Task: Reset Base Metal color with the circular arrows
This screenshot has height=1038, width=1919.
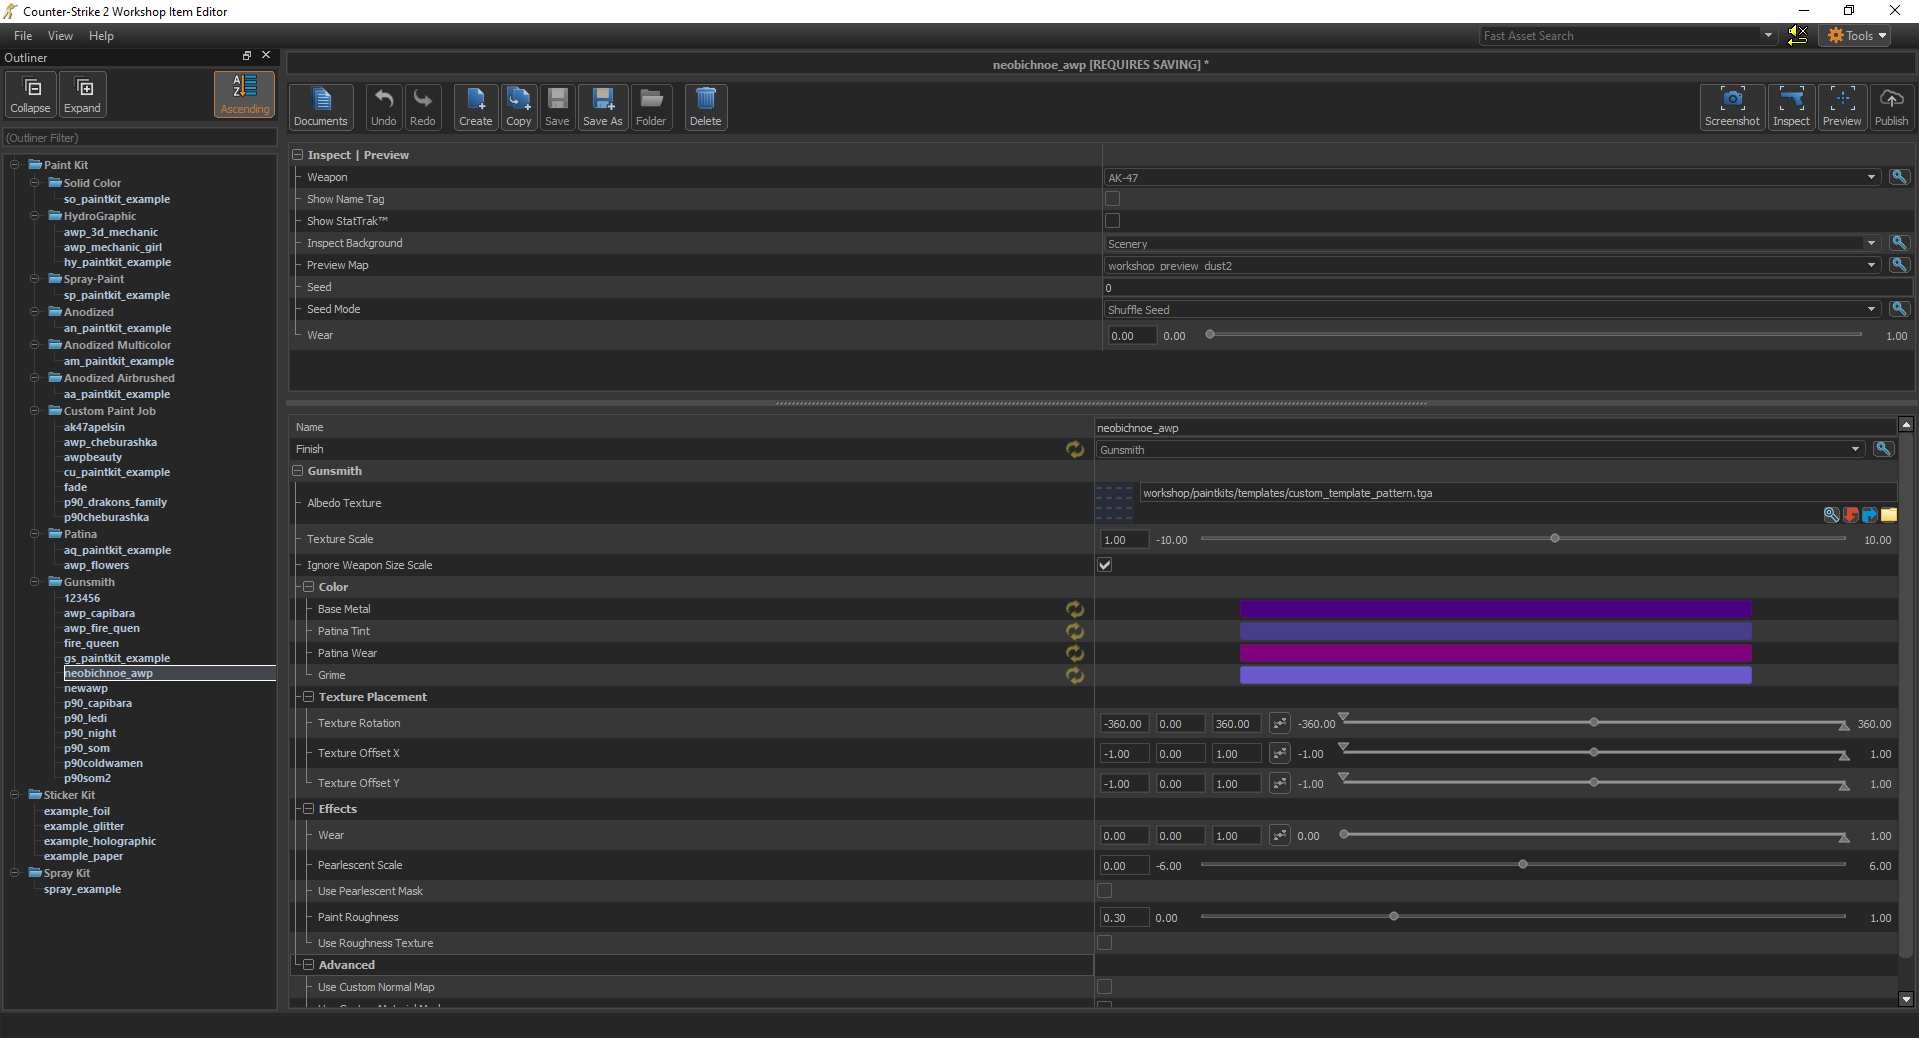Action: coord(1075,609)
